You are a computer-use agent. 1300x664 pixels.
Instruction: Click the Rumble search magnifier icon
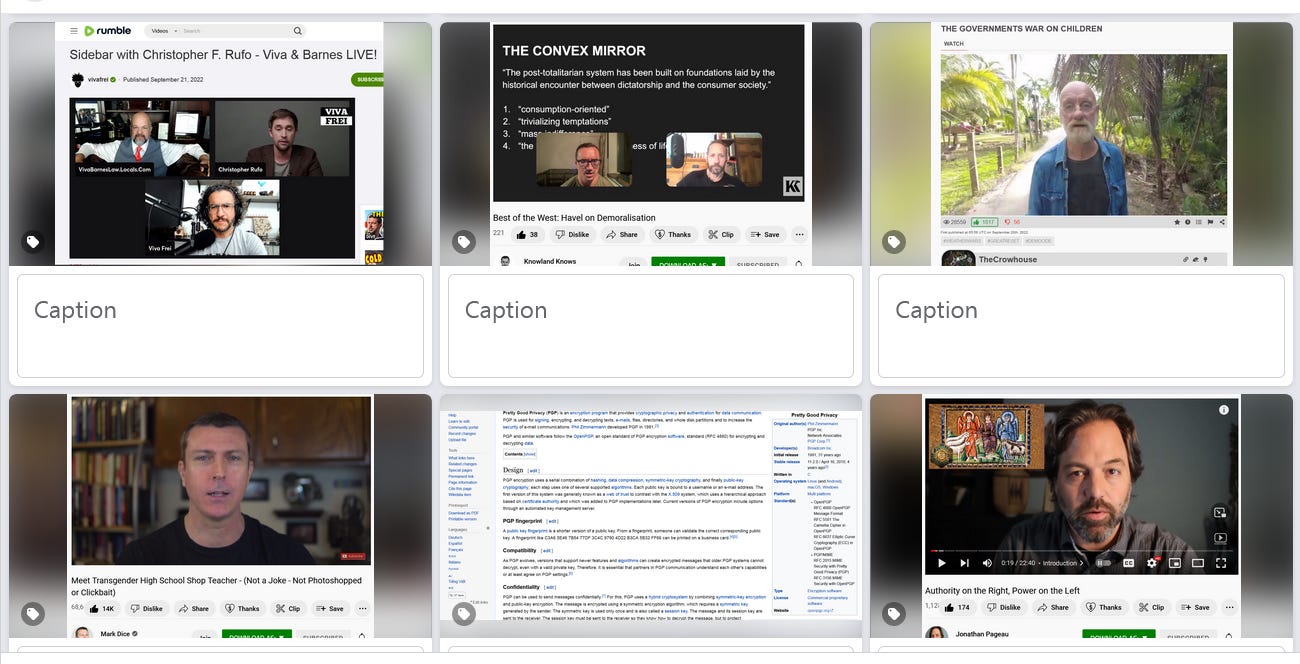click(x=297, y=31)
